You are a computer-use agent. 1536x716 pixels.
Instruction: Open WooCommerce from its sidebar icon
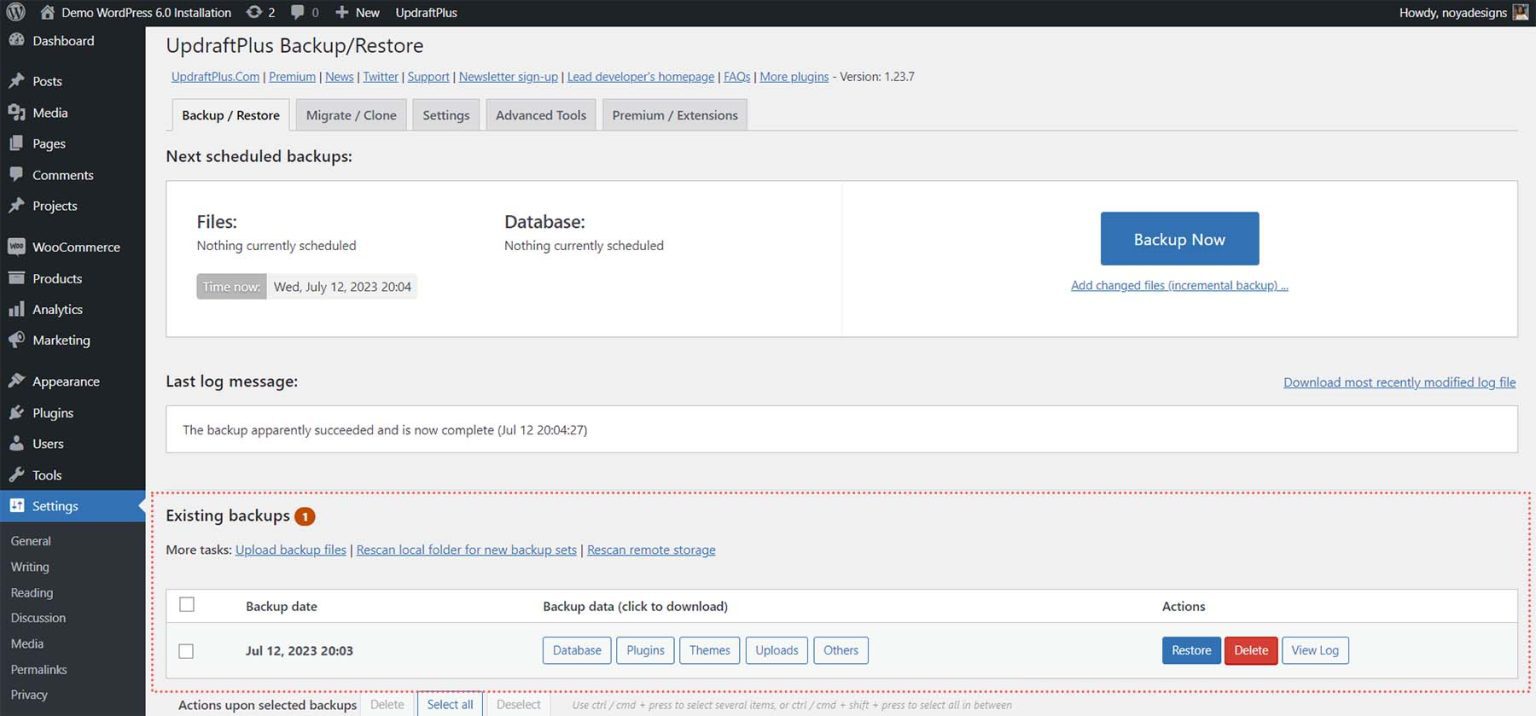[17, 246]
